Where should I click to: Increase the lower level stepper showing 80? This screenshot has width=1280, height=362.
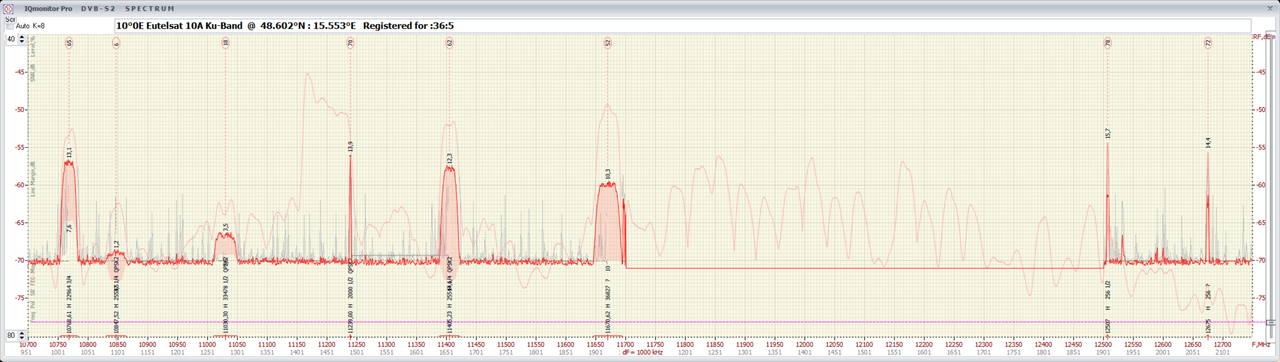(22, 333)
